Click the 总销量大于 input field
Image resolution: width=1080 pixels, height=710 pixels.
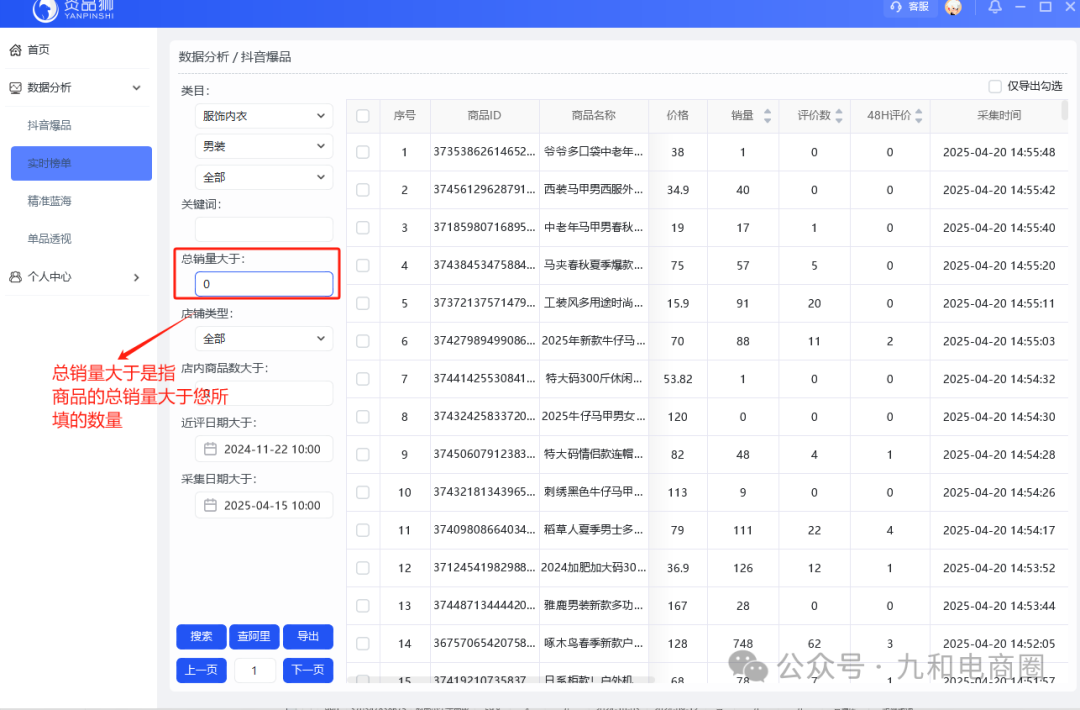(x=263, y=283)
